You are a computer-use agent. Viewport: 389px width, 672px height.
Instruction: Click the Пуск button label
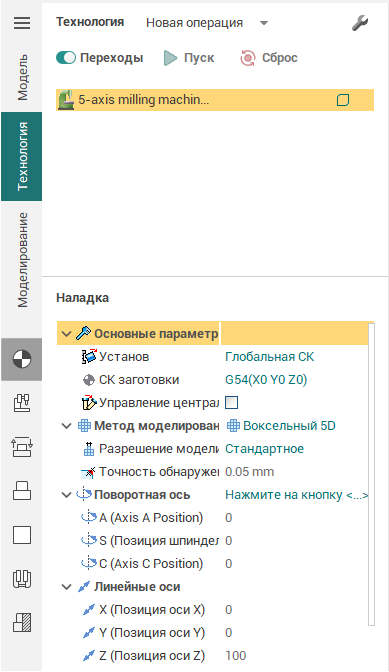coord(199,58)
